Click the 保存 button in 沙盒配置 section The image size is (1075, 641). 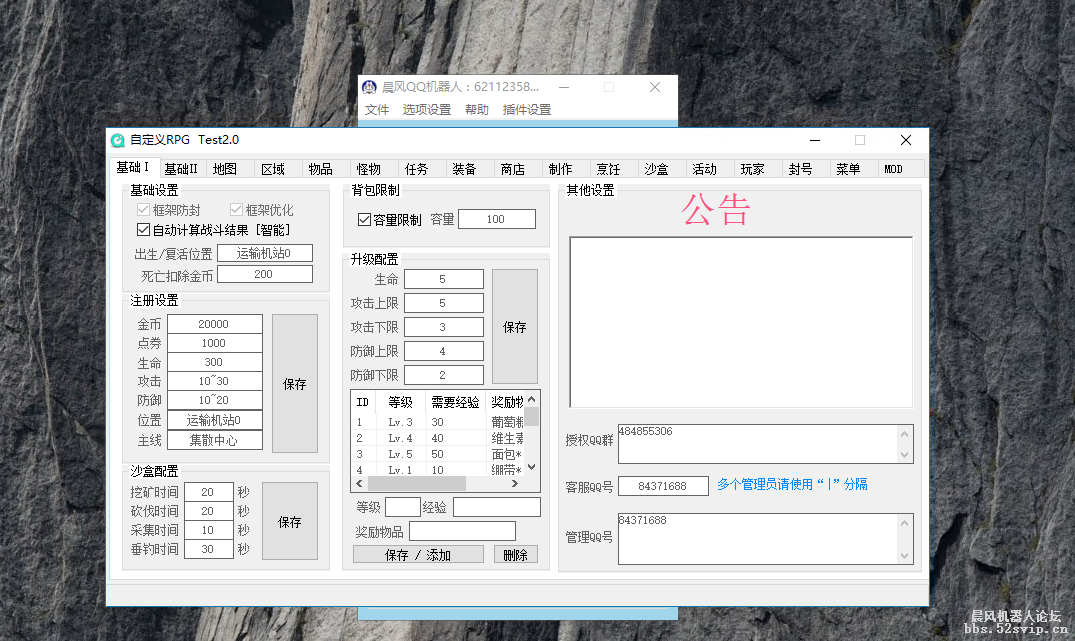click(290, 520)
